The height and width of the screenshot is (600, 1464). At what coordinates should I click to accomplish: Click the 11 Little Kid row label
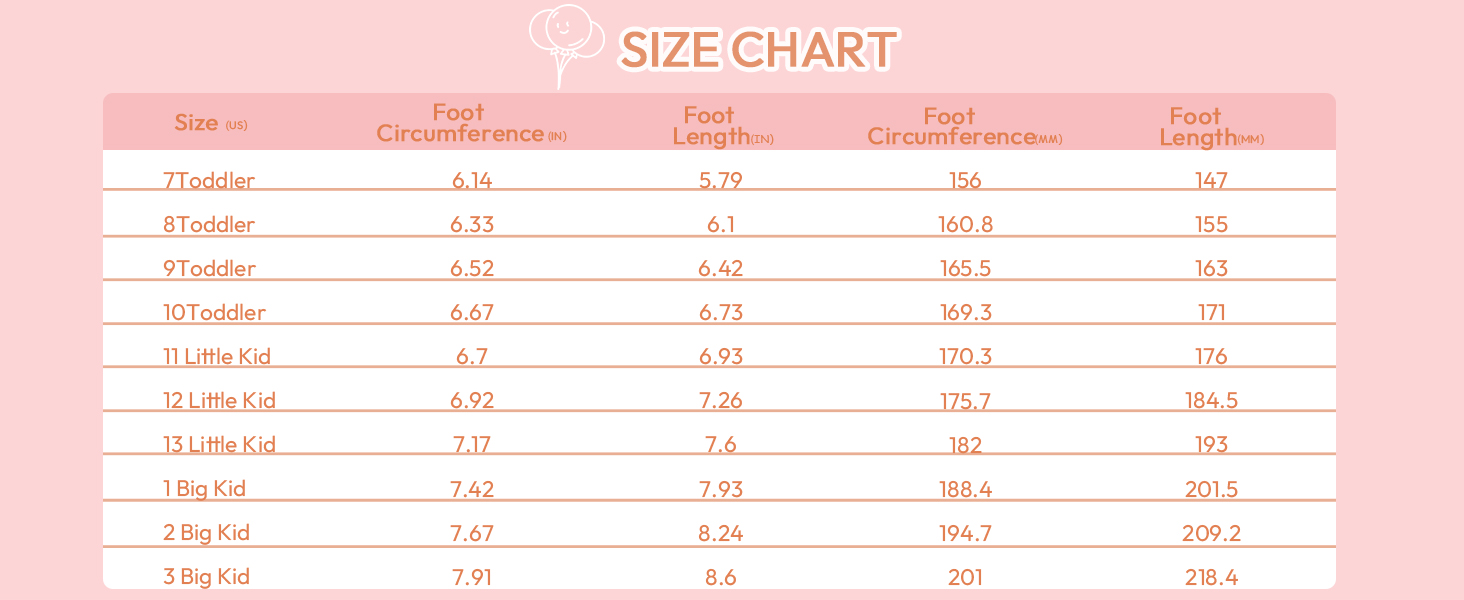pyautogui.click(x=217, y=357)
